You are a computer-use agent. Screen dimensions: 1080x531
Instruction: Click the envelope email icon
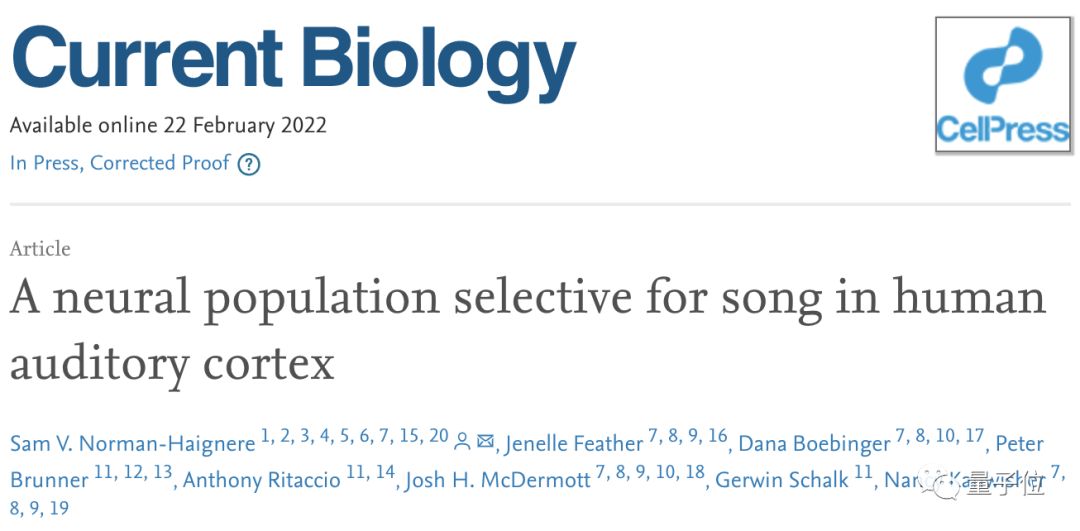[486, 440]
